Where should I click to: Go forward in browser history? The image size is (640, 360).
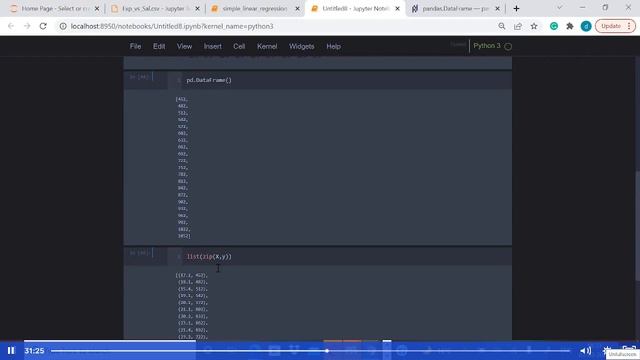pyautogui.click(x=27, y=26)
